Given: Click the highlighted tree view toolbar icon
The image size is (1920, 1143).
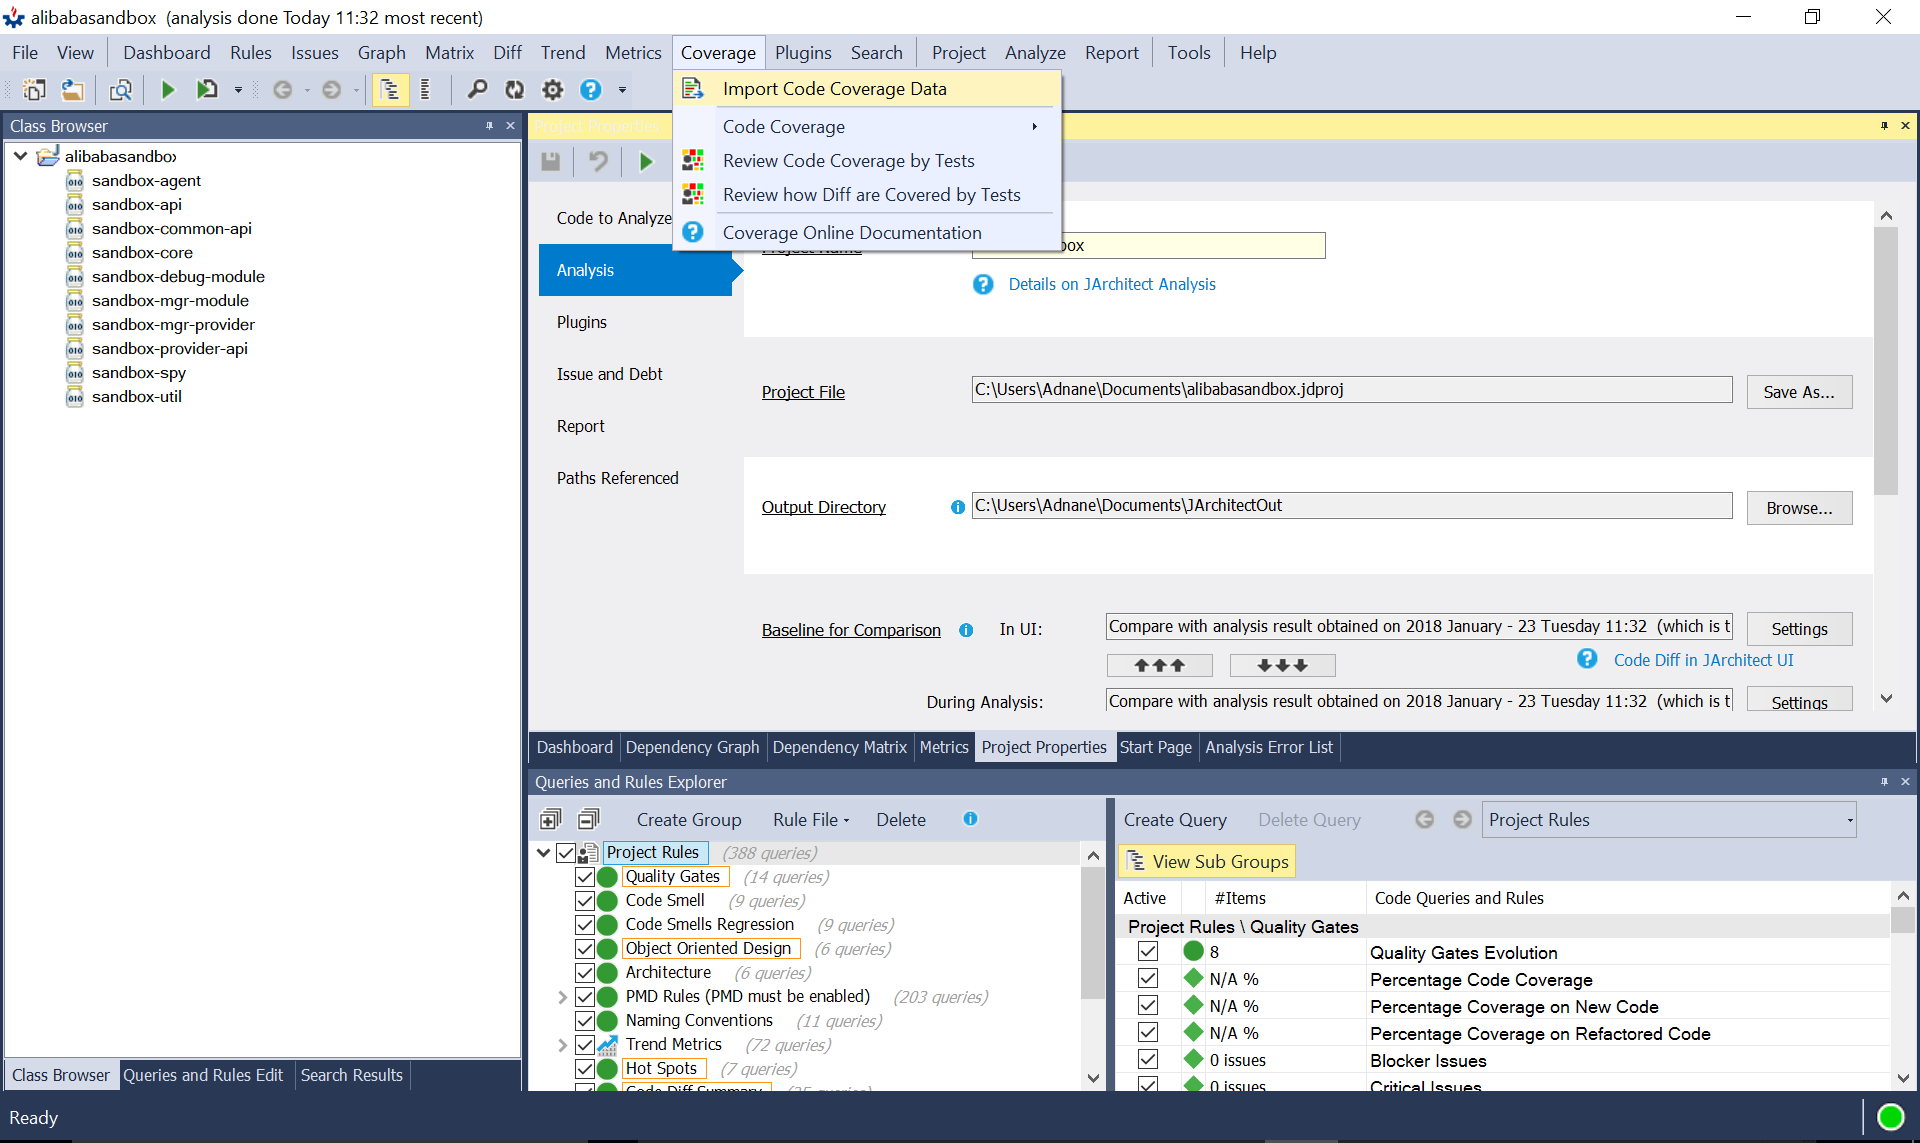Looking at the screenshot, I should (x=389, y=90).
